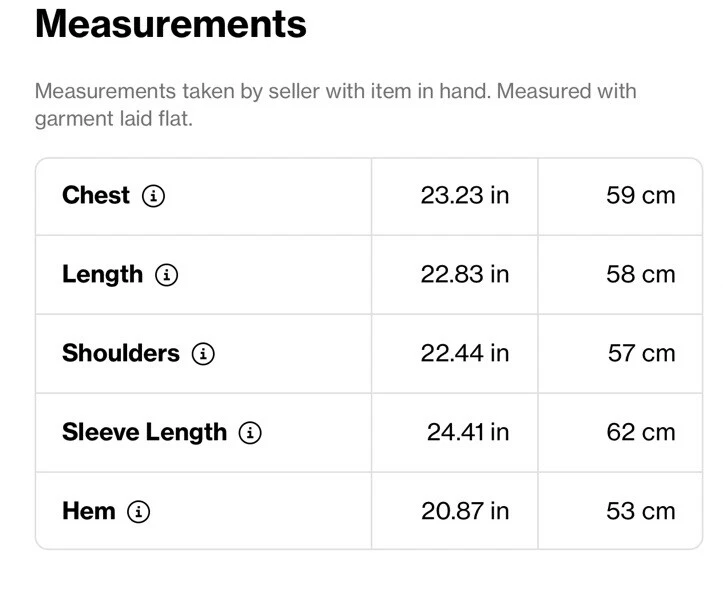Click the 62 cm sleeve value
The width and height of the screenshot is (723, 594).
point(640,433)
